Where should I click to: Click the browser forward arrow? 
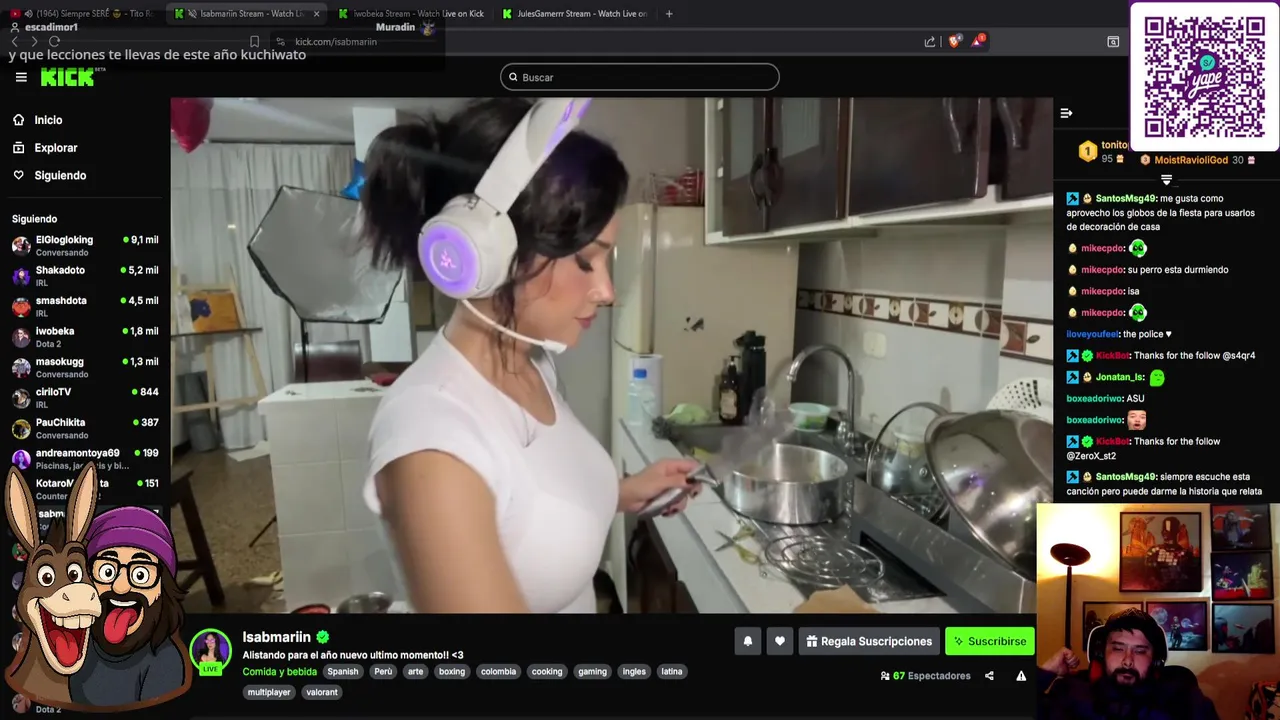(x=33, y=42)
